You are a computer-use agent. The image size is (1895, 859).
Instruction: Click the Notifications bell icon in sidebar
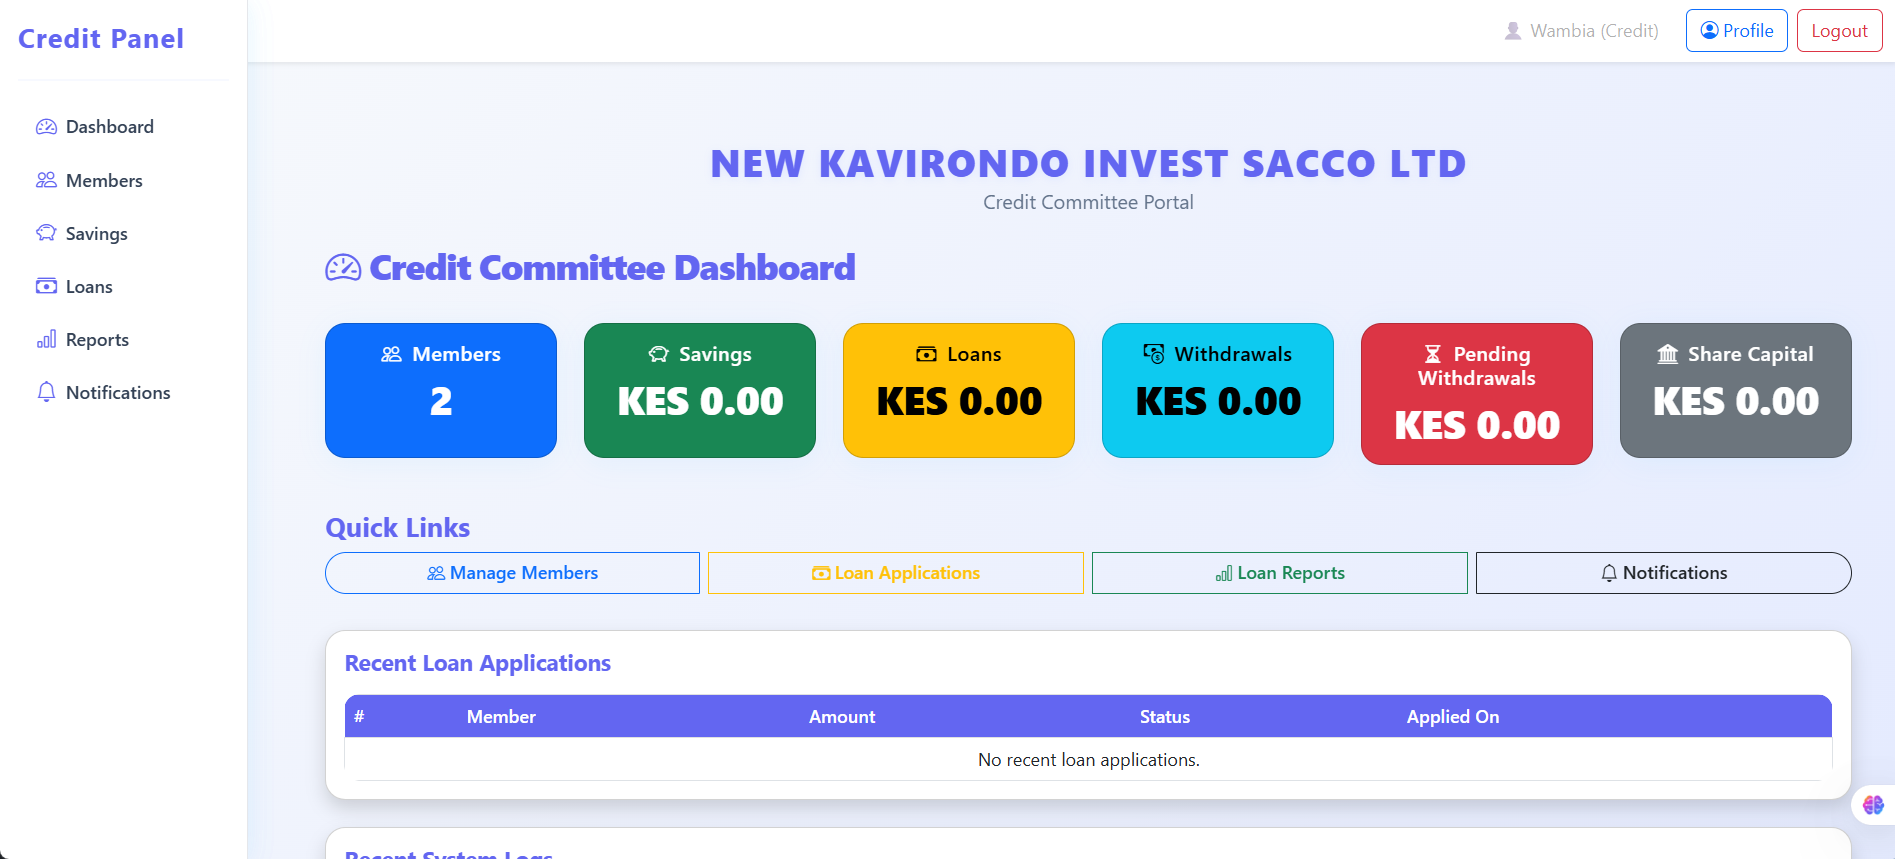click(x=46, y=392)
